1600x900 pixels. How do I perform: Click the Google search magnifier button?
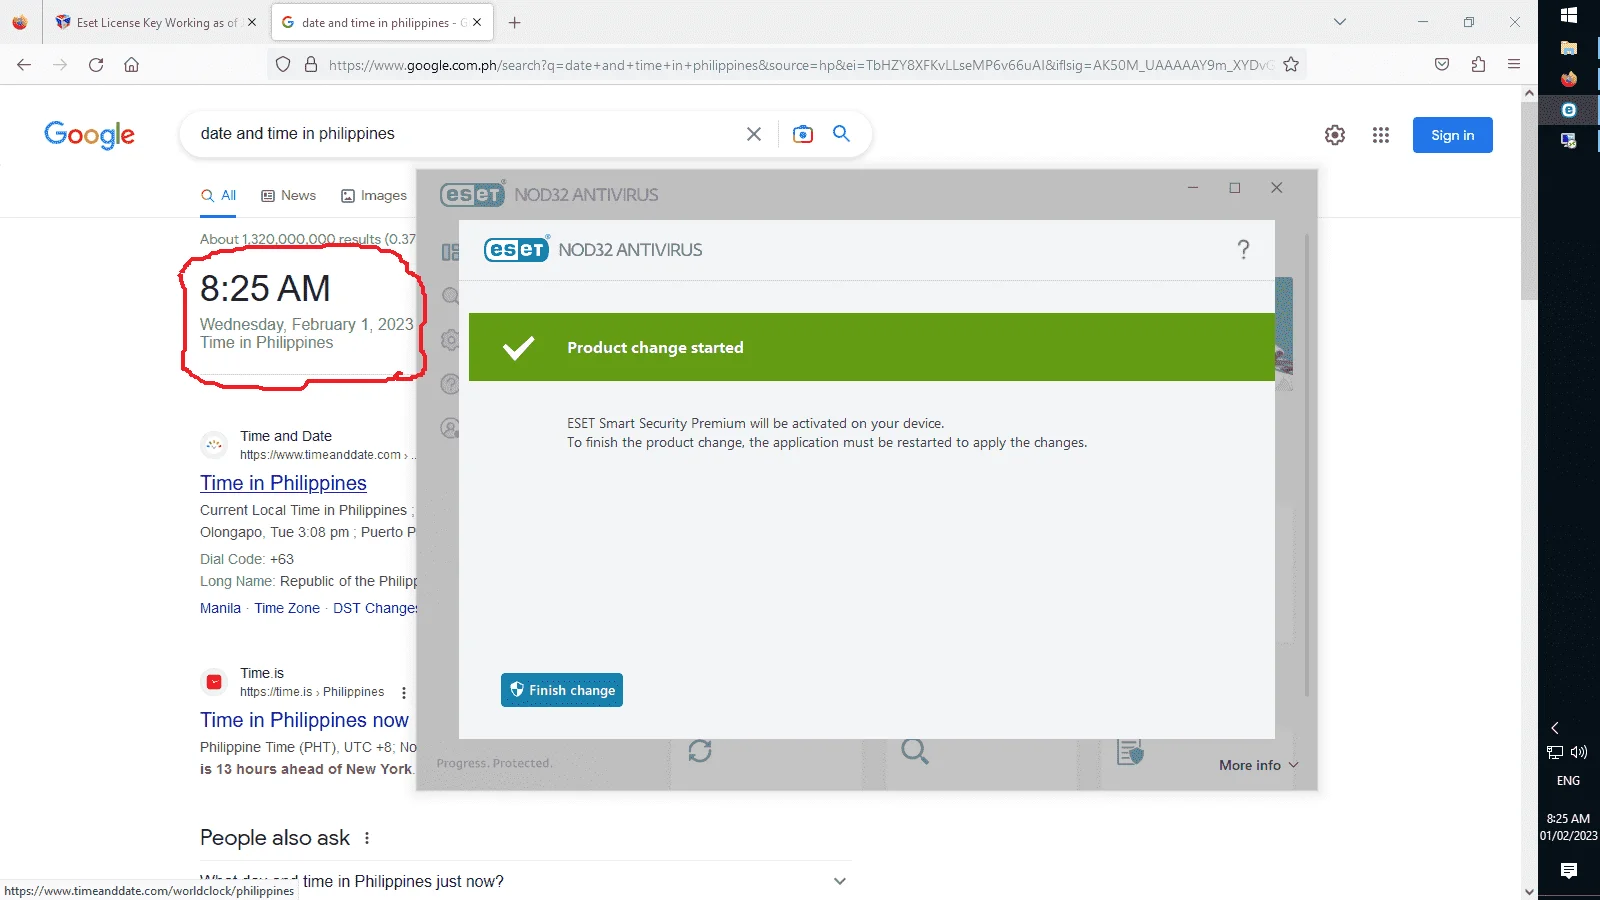tap(842, 133)
